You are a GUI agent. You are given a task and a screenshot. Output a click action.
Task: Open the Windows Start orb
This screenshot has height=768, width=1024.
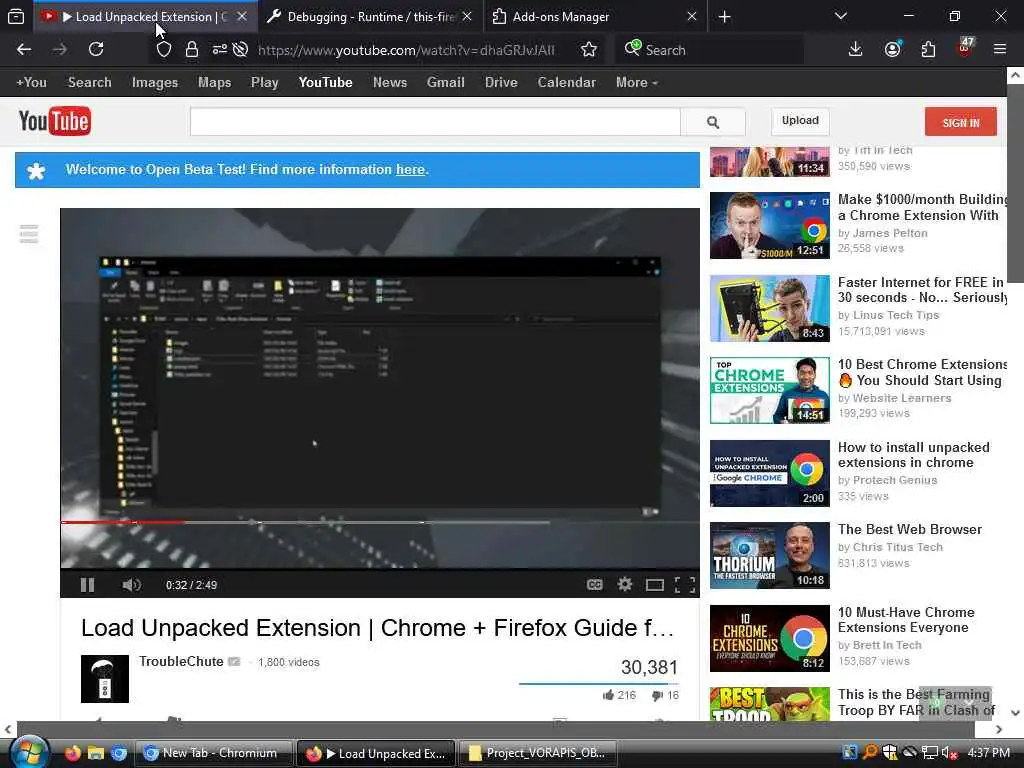click(29, 752)
